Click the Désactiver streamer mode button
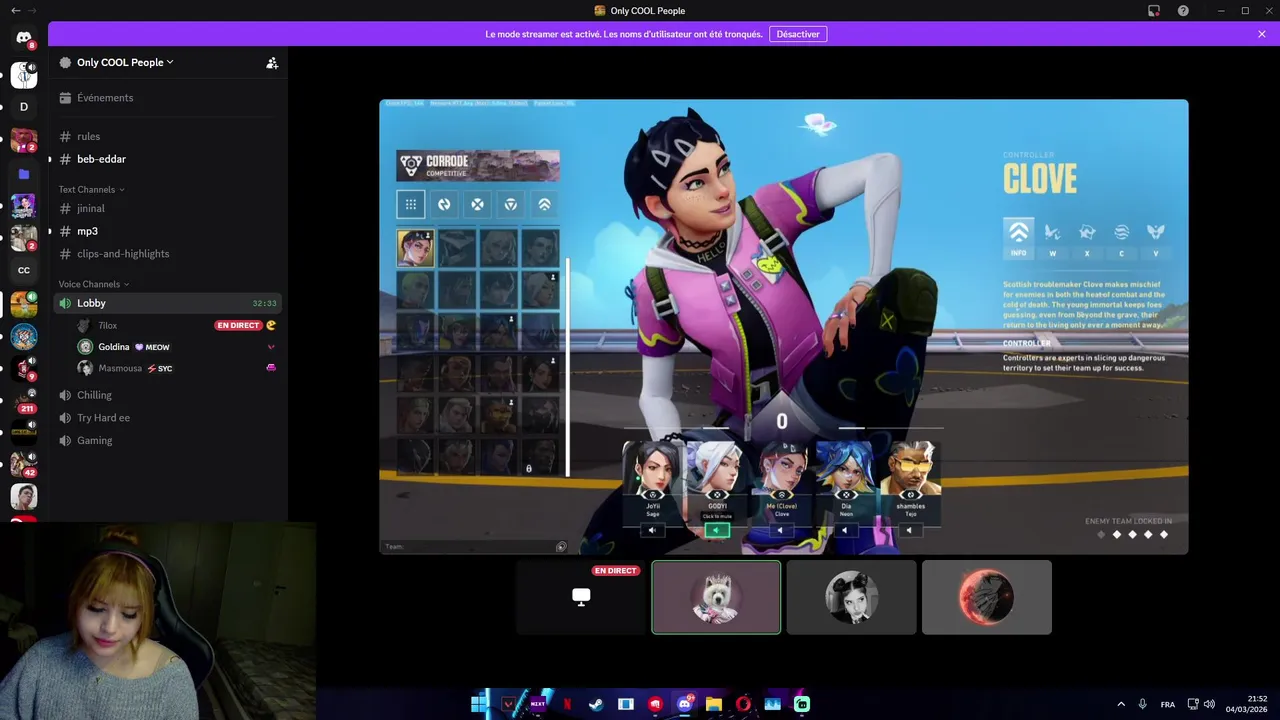1280x720 pixels. (798, 34)
